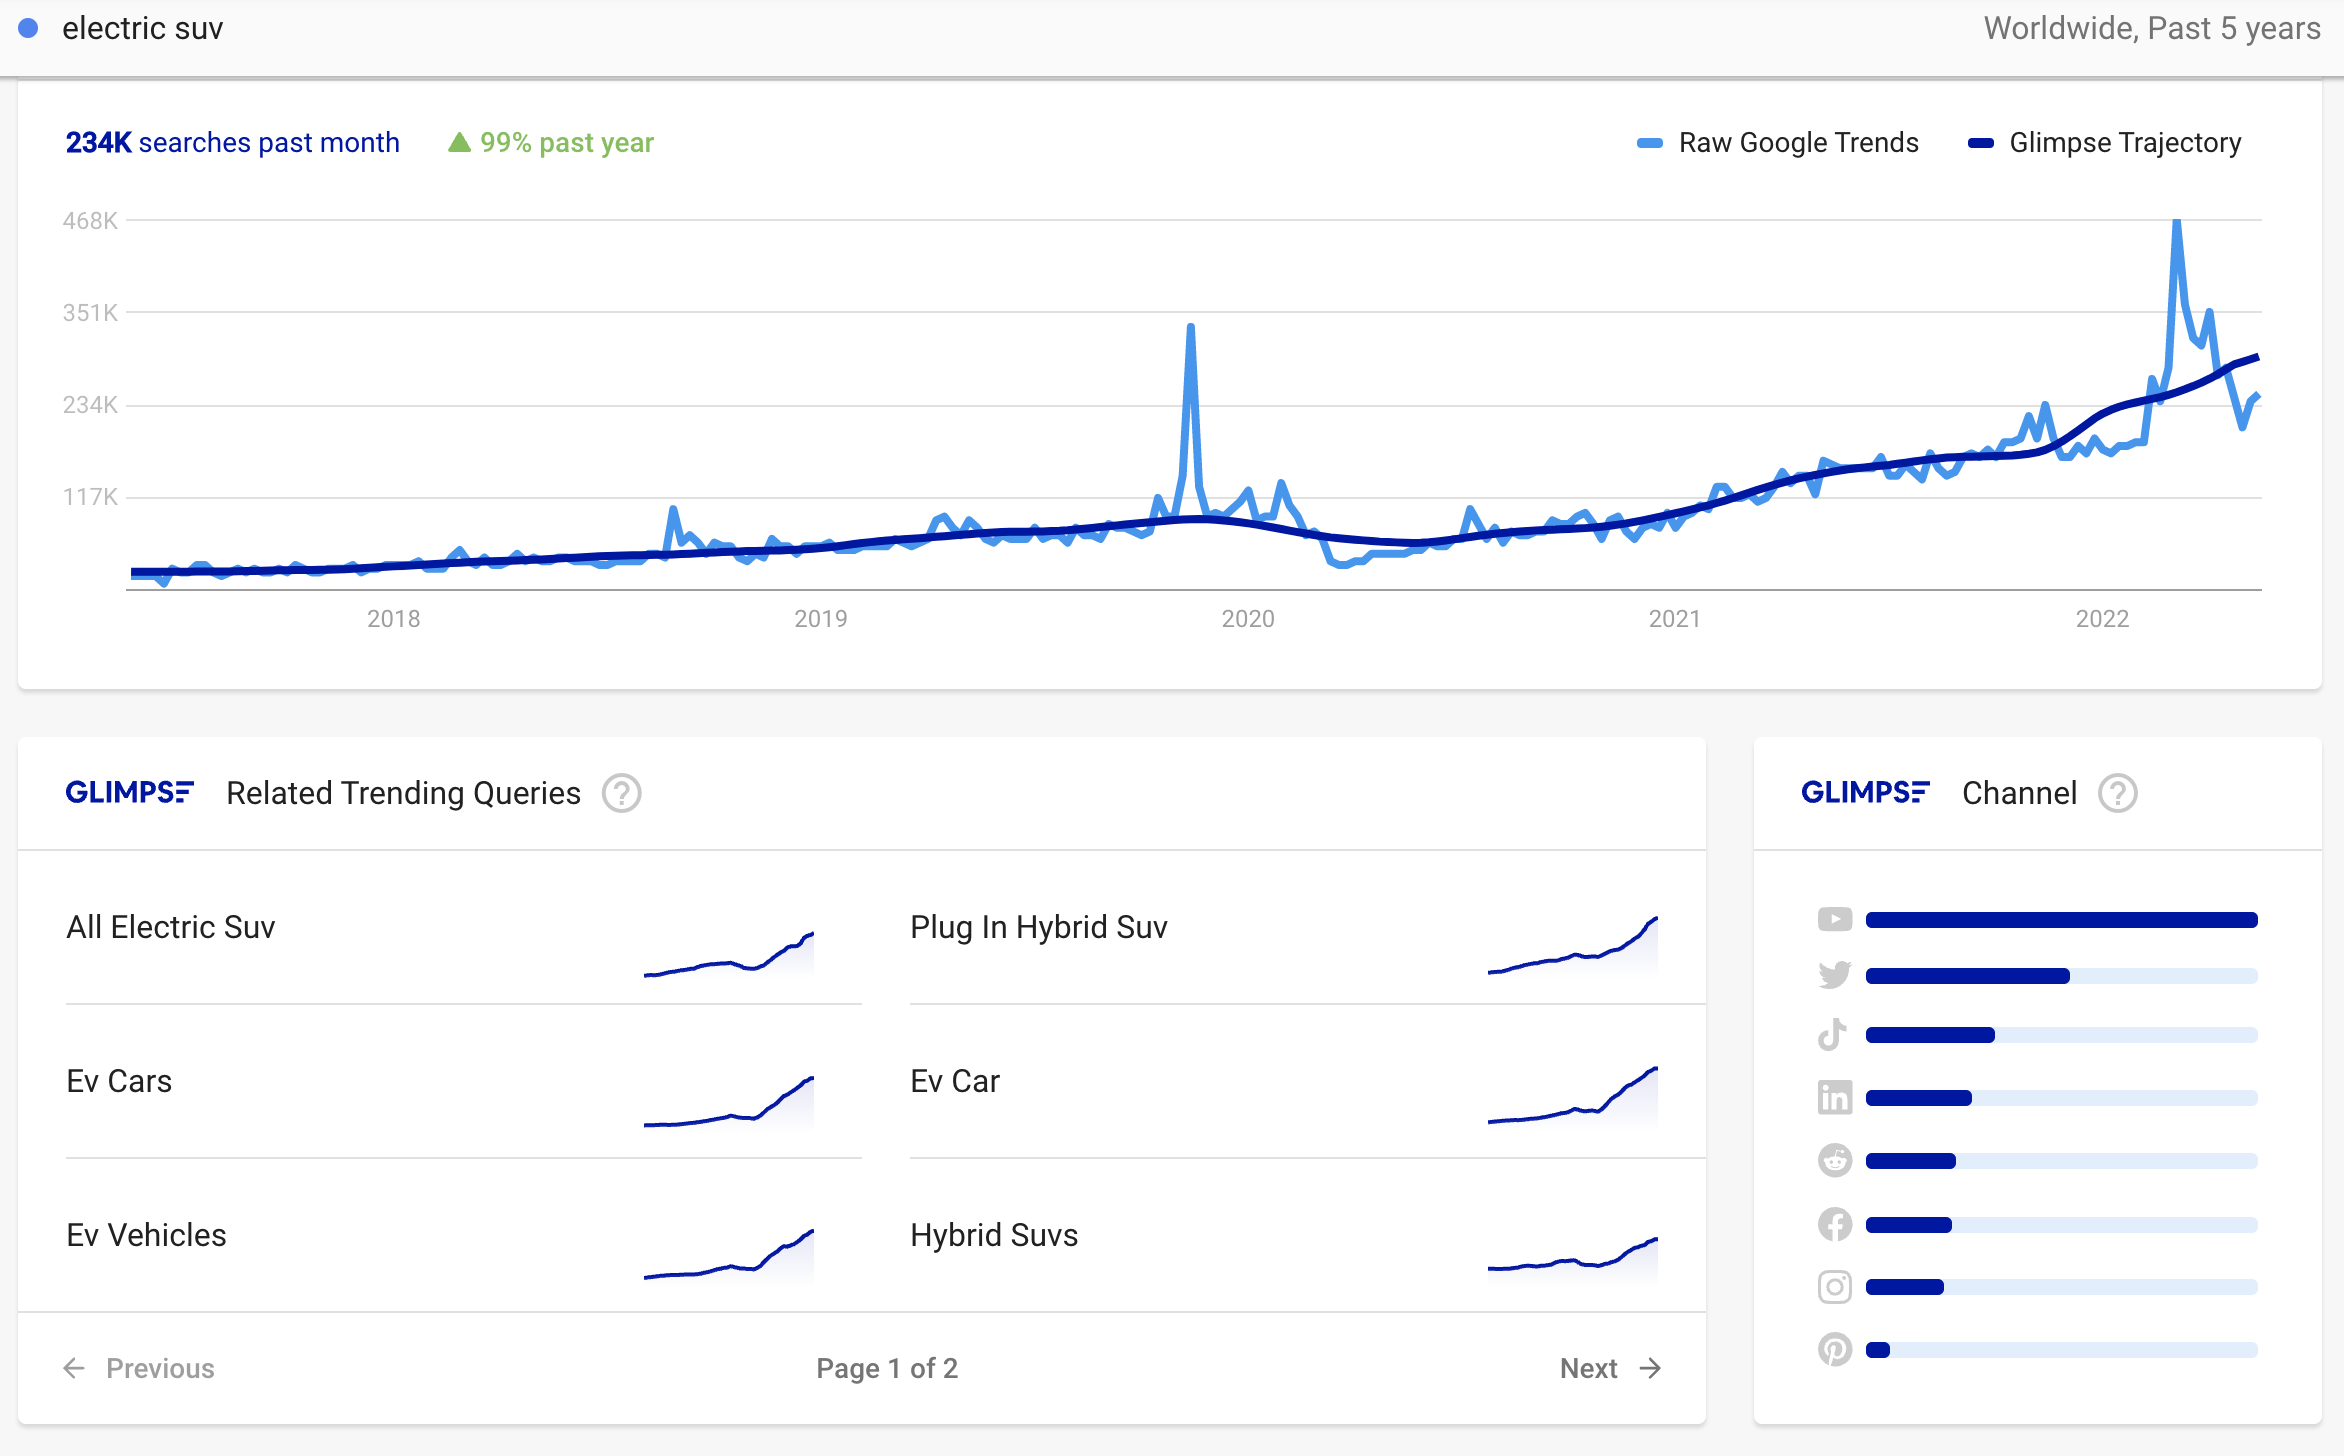Click the YouTube channel progress bar
This screenshot has height=1456, width=2344.
click(x=2061, y=920)
